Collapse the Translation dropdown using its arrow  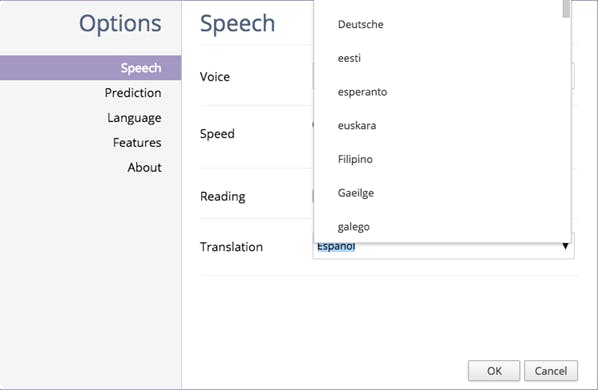[565, 247]
